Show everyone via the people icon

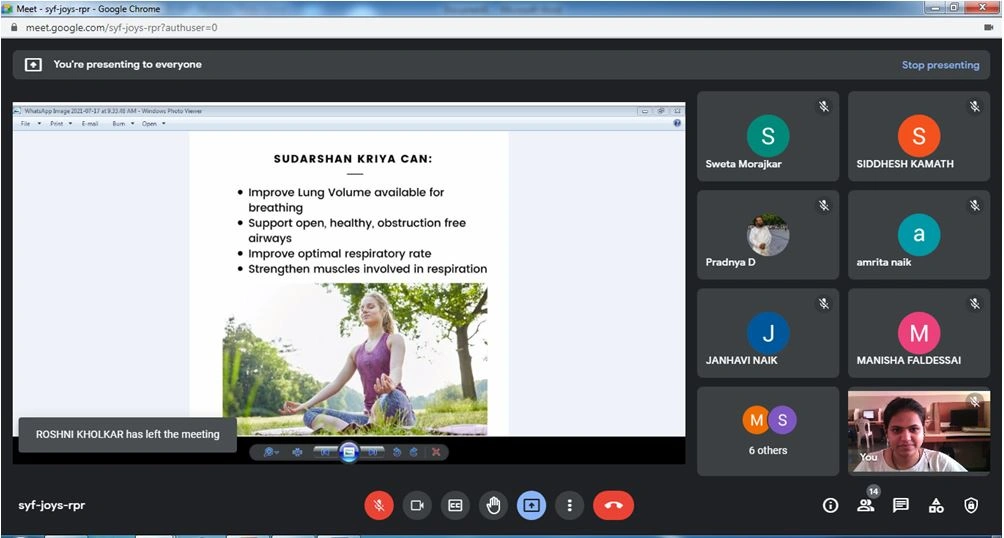pos(866,505)
